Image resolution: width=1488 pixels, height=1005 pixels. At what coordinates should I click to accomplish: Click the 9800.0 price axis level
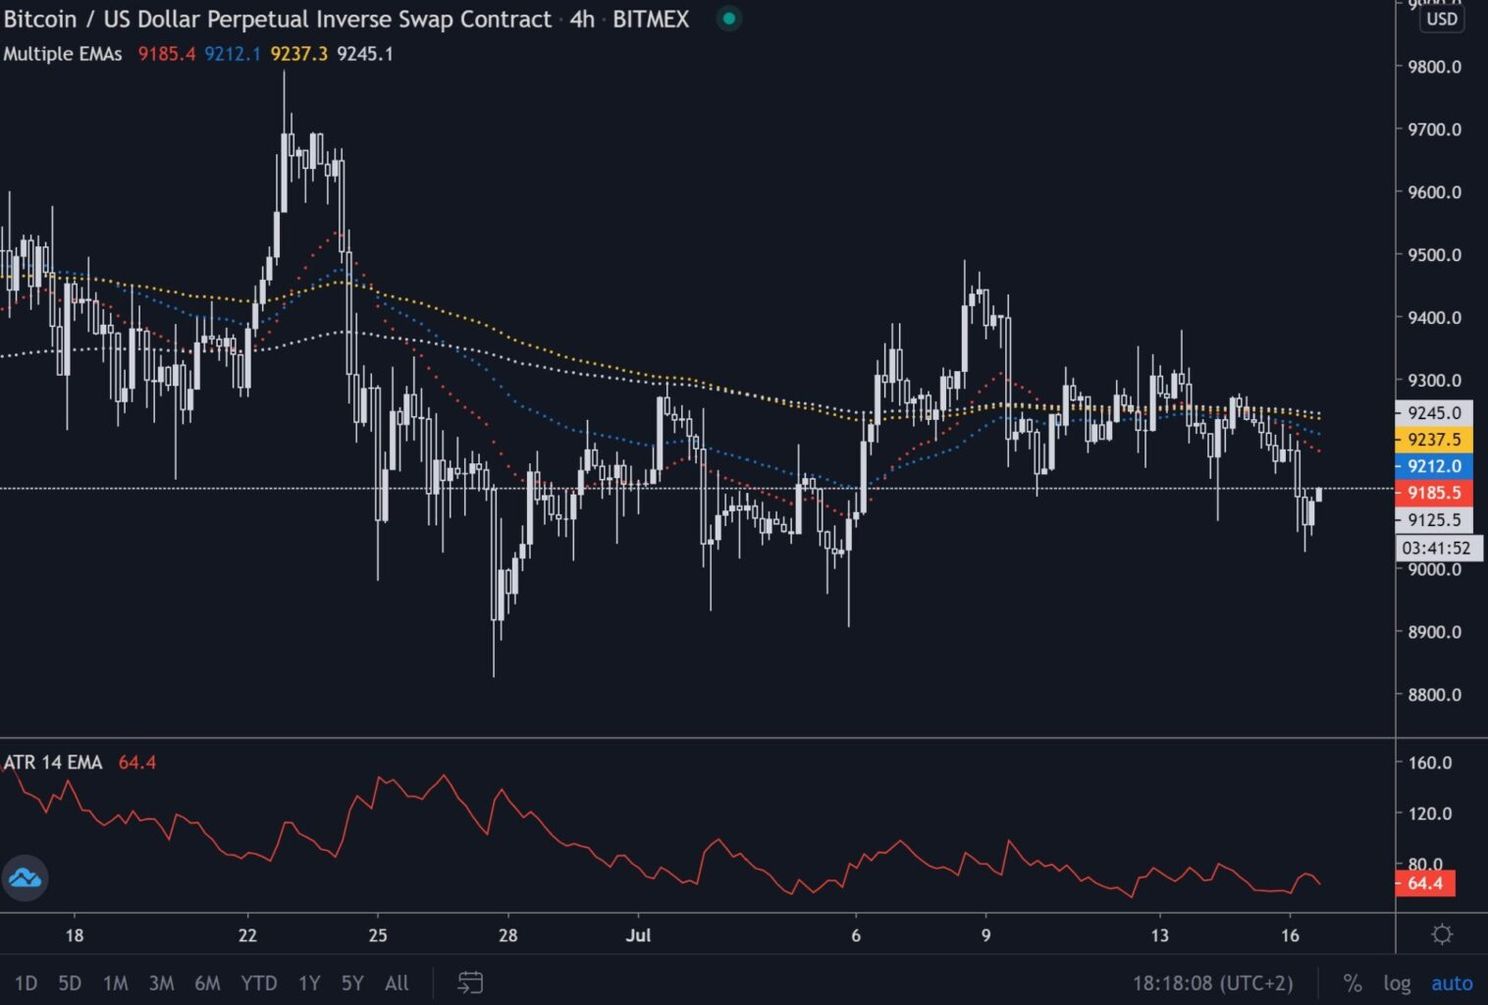1434,67
